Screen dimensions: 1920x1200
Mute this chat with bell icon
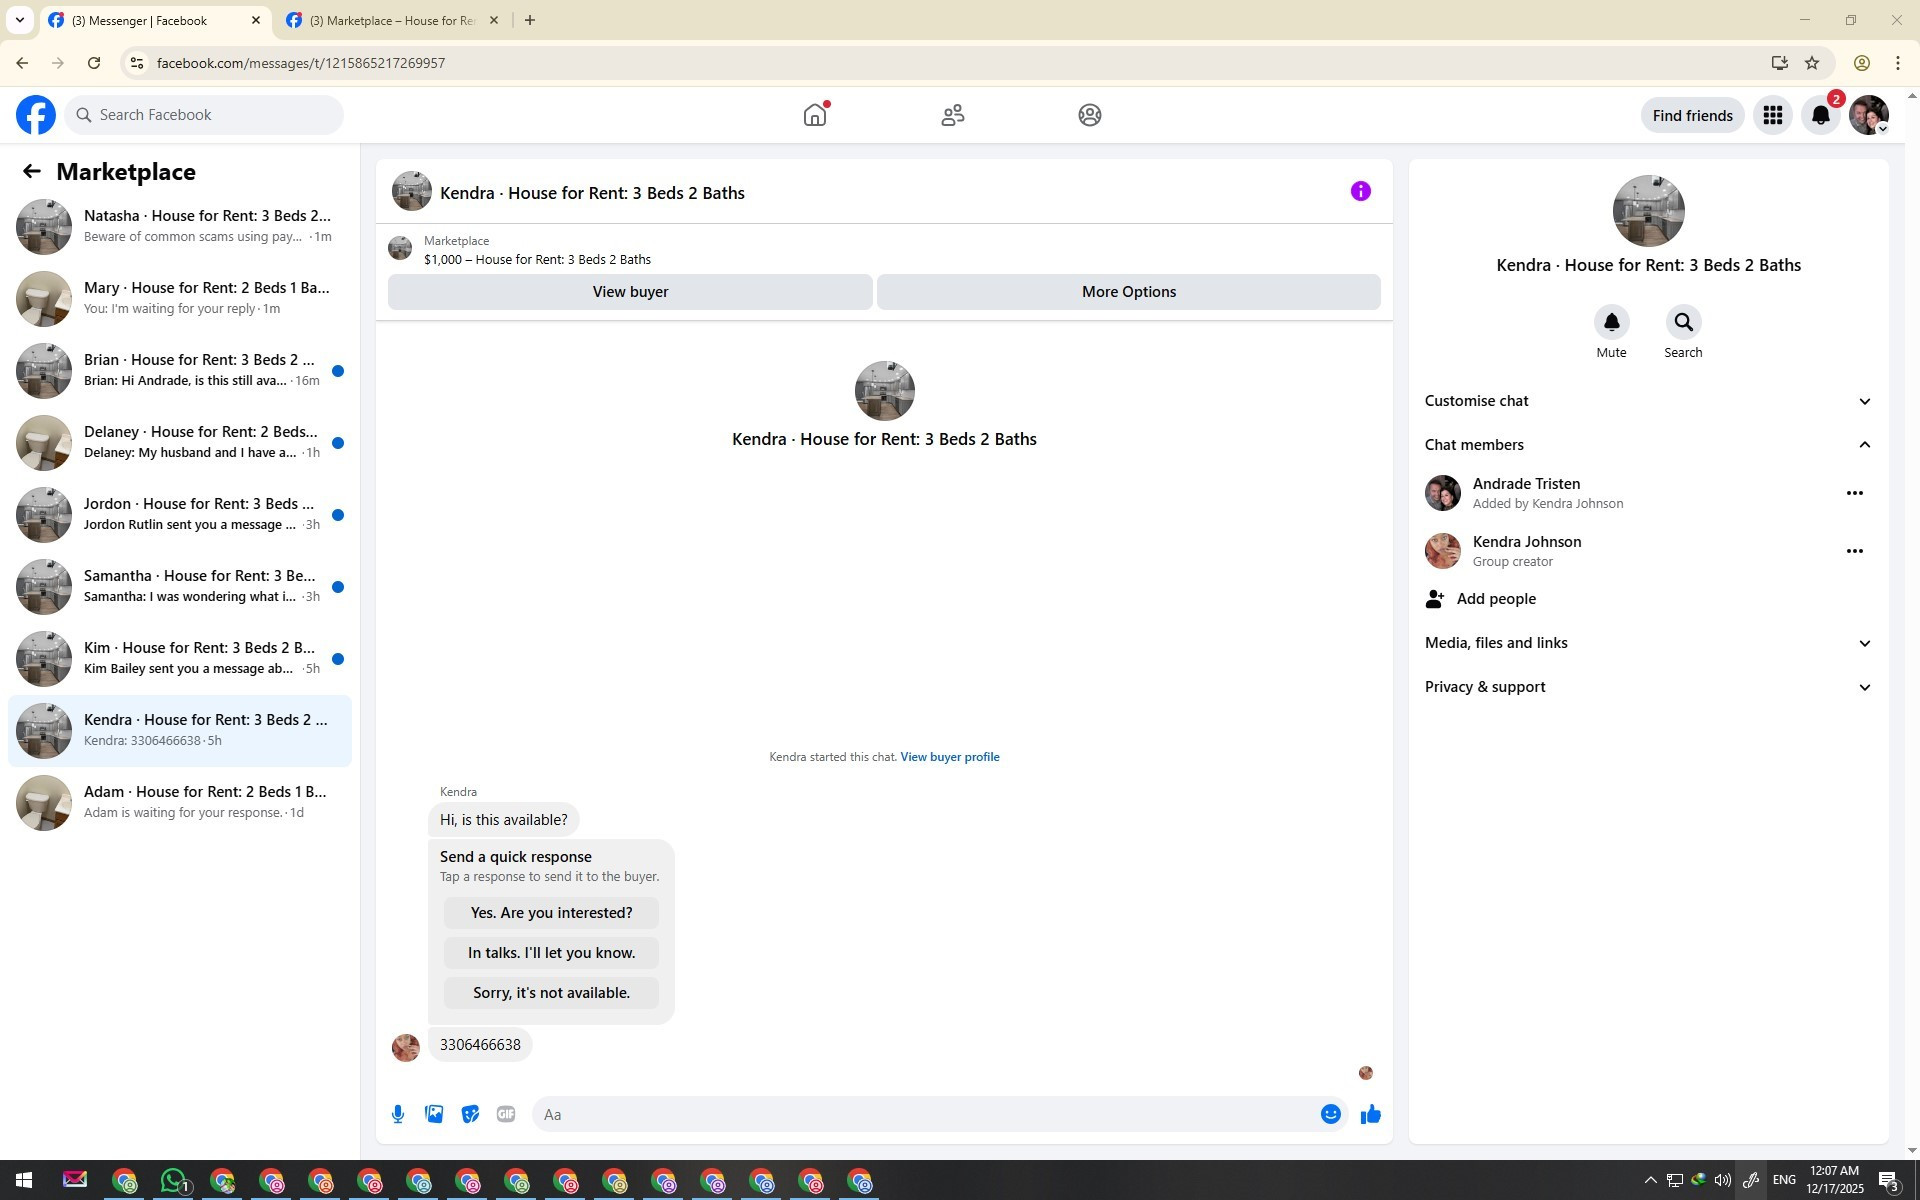(1611, 322)
